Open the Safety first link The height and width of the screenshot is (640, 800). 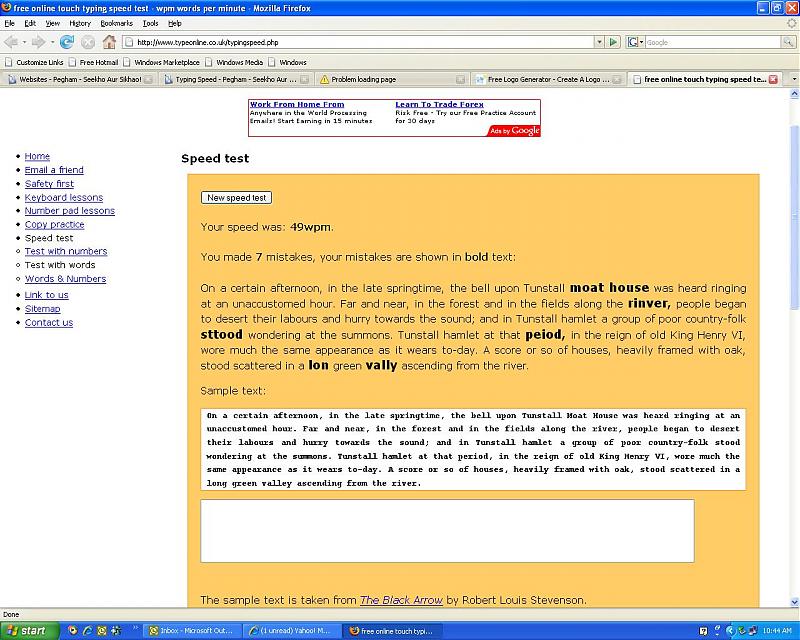49,184
